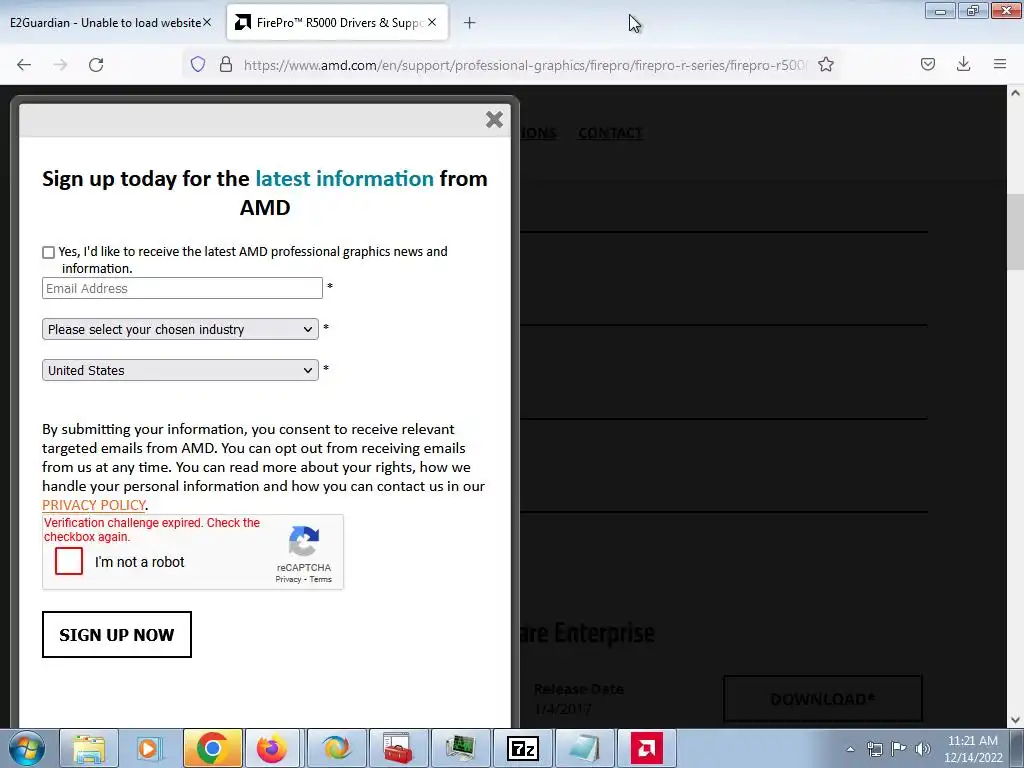Open Google Chrome from taskbar

pyautogui.click(x=212, y=748)
